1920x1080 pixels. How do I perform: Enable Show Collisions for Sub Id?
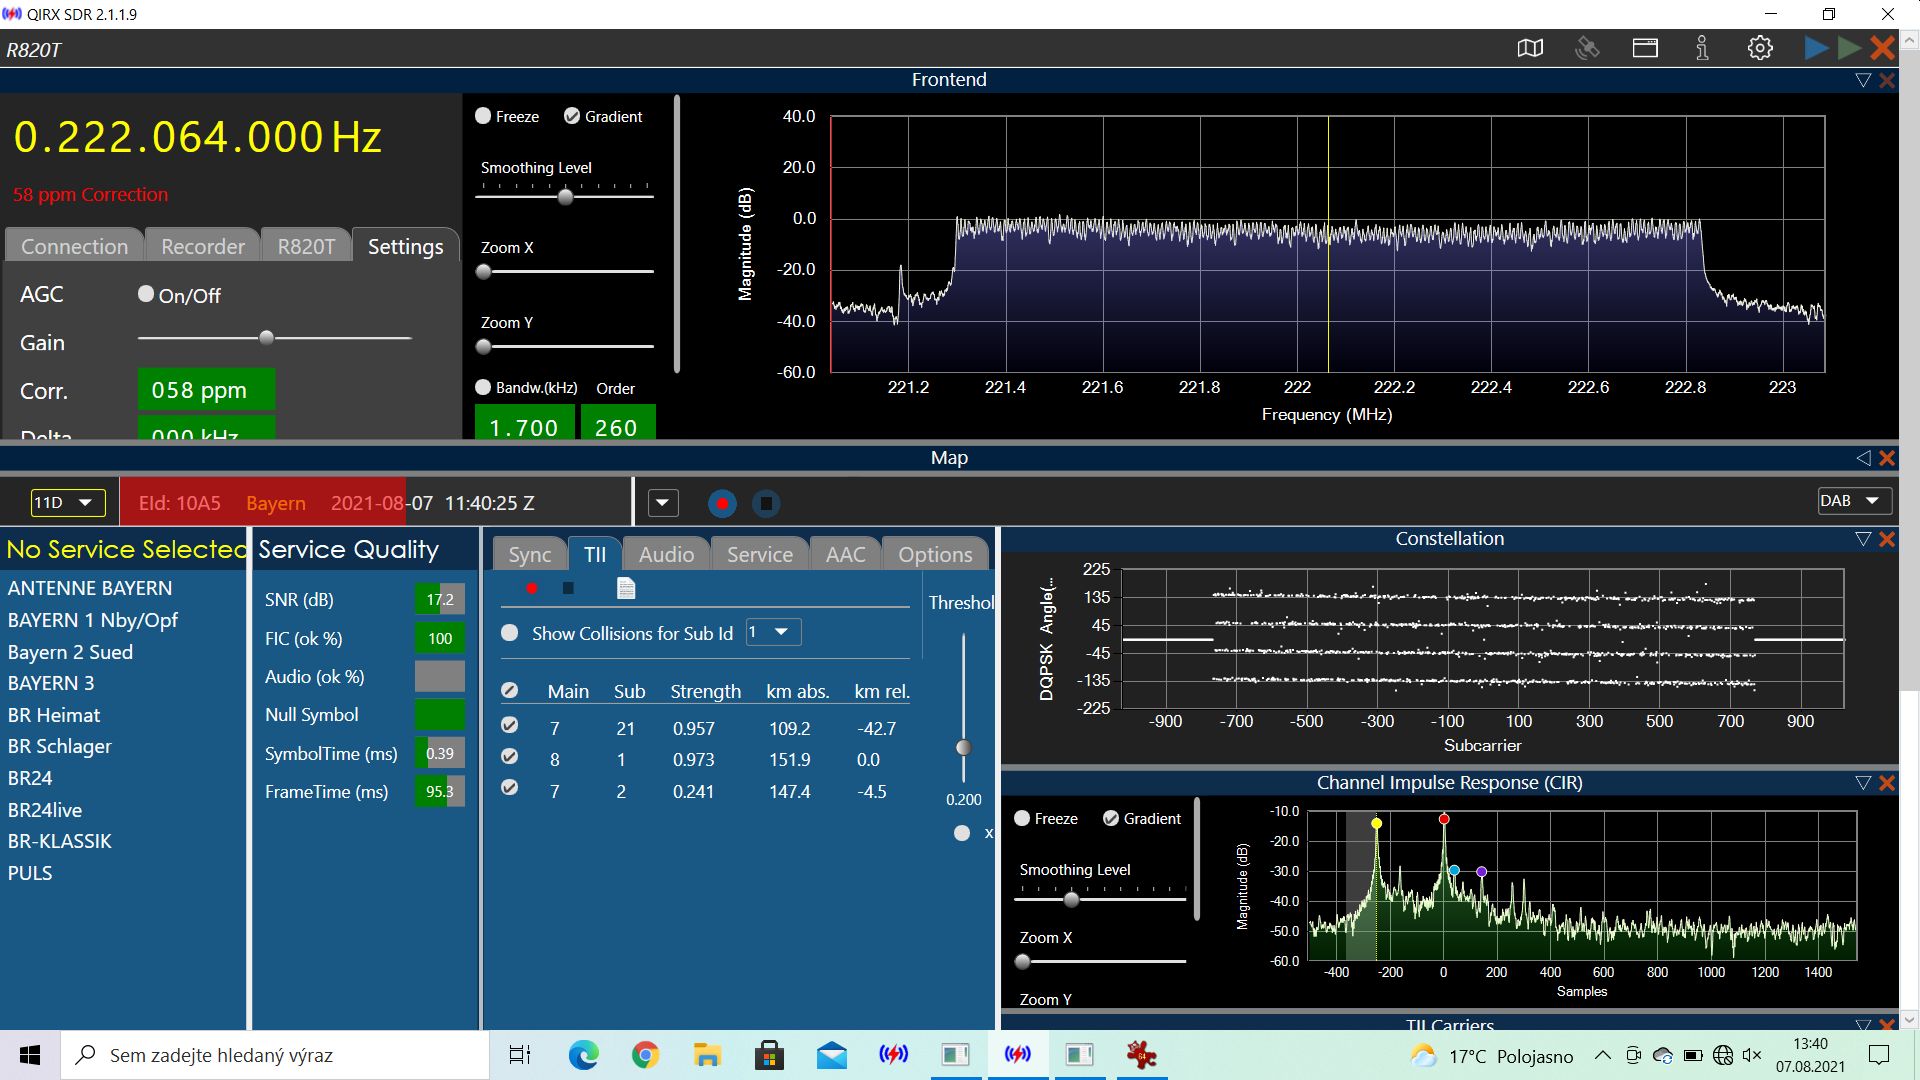click(510, 633)
